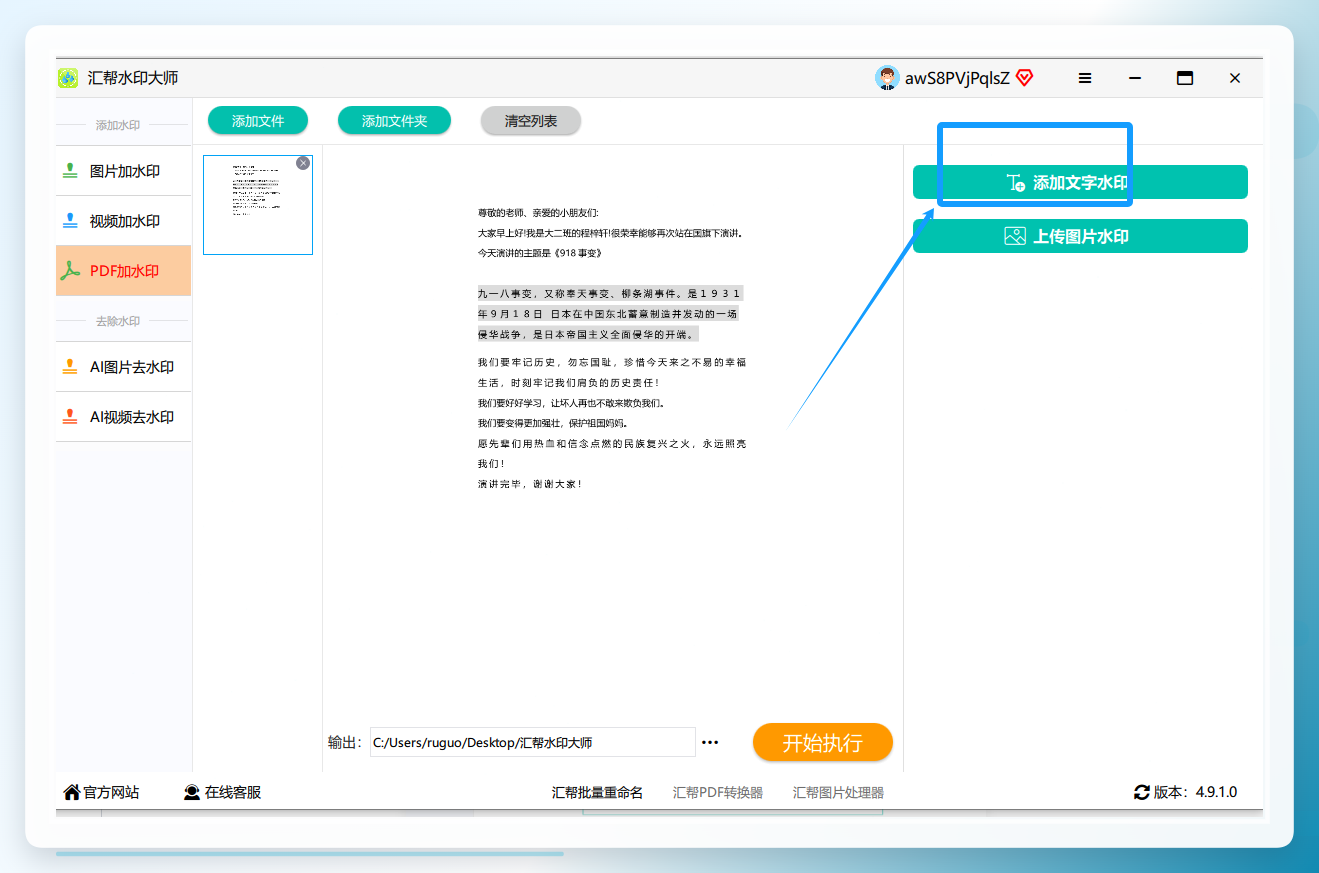Image resolution: width=1319 pixels, height=873 pixels.
Task: Click the 添加文件夹 button
Action: pyautogui.click(x=394, y=121)
